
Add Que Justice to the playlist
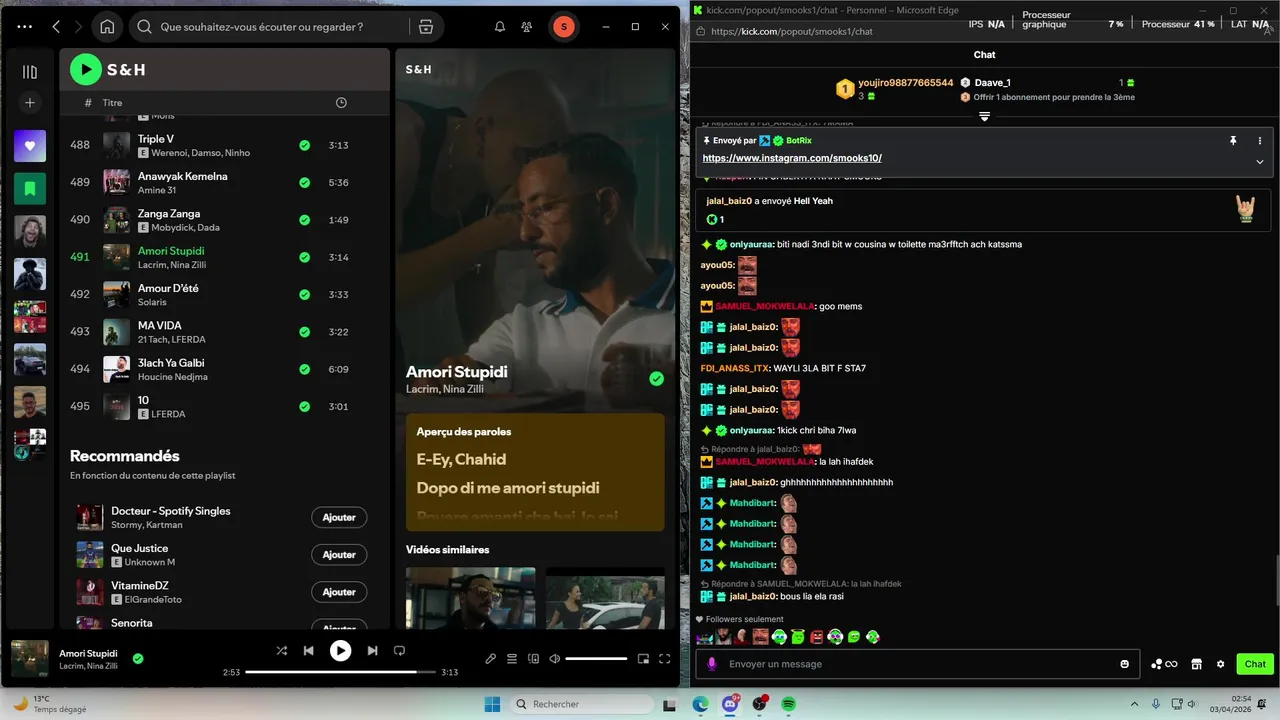coord(339,554)
